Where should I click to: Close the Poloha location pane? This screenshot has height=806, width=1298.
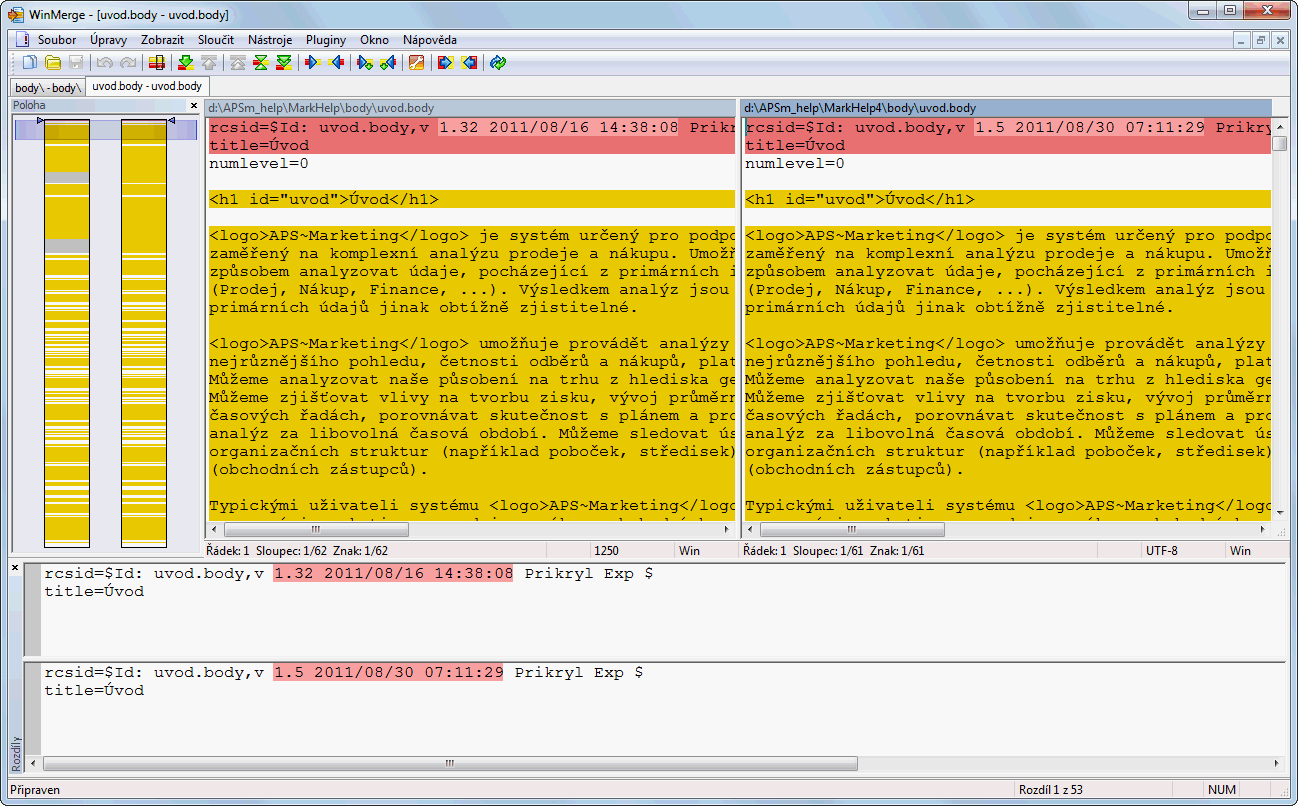point(194,105)
